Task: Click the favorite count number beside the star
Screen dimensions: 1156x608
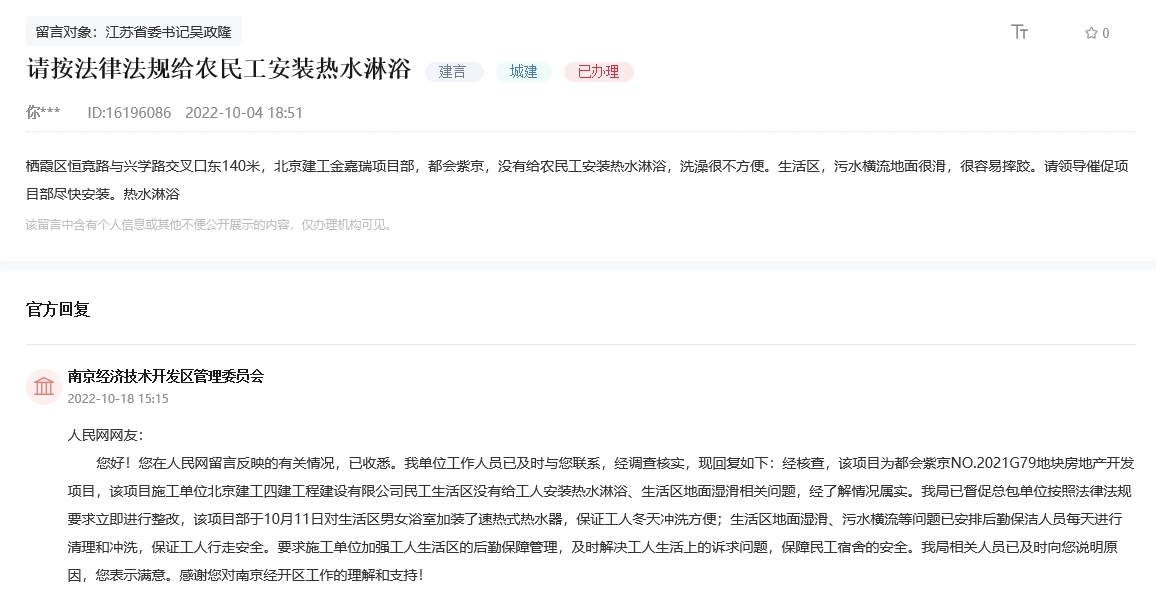Action: [1105, 33]
